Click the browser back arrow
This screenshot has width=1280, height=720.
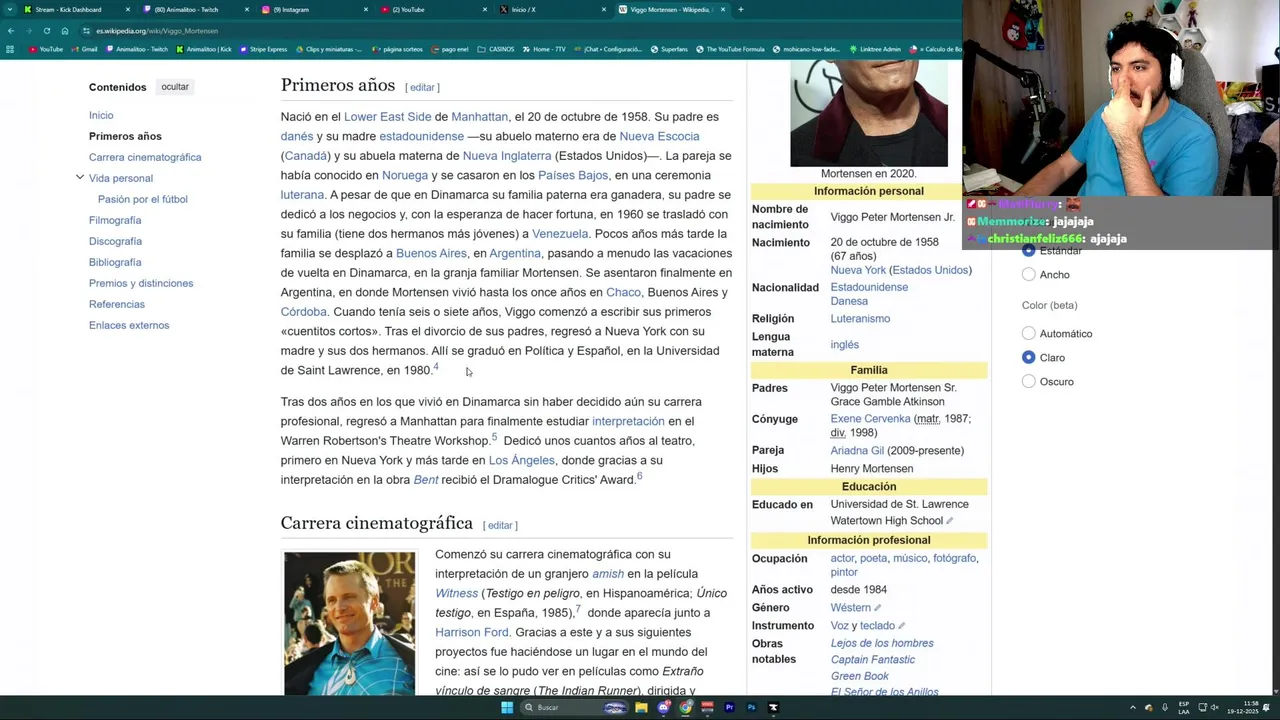11,31
